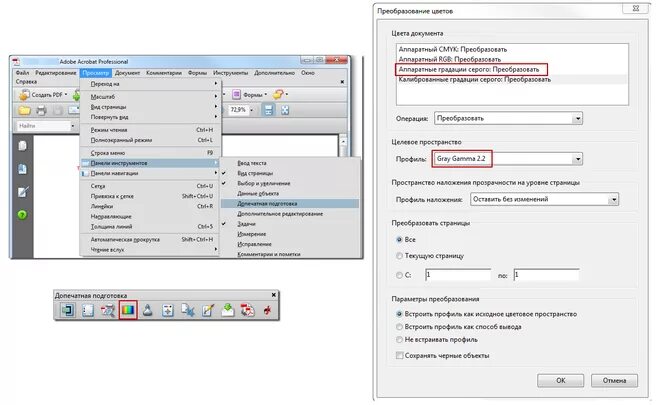This screenshot has width=659, height=405.
Task: Select the Add Printer Marks icon
Action: point(168,310)
